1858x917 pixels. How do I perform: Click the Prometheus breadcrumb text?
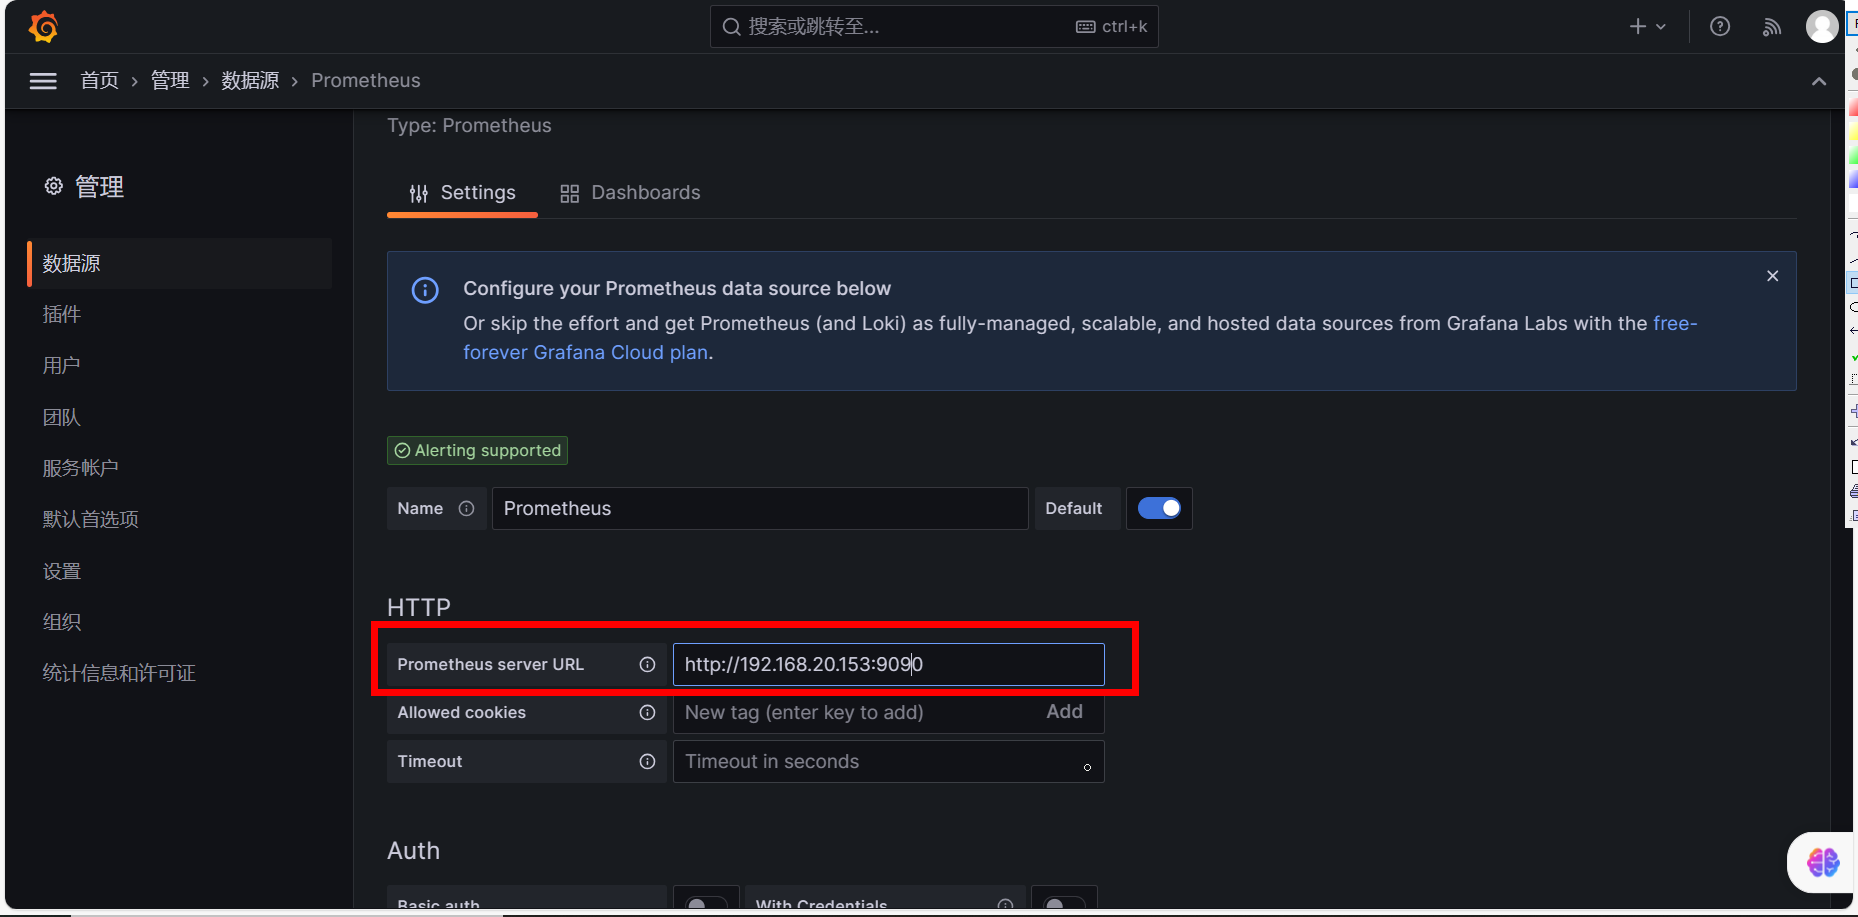point(366,81)
